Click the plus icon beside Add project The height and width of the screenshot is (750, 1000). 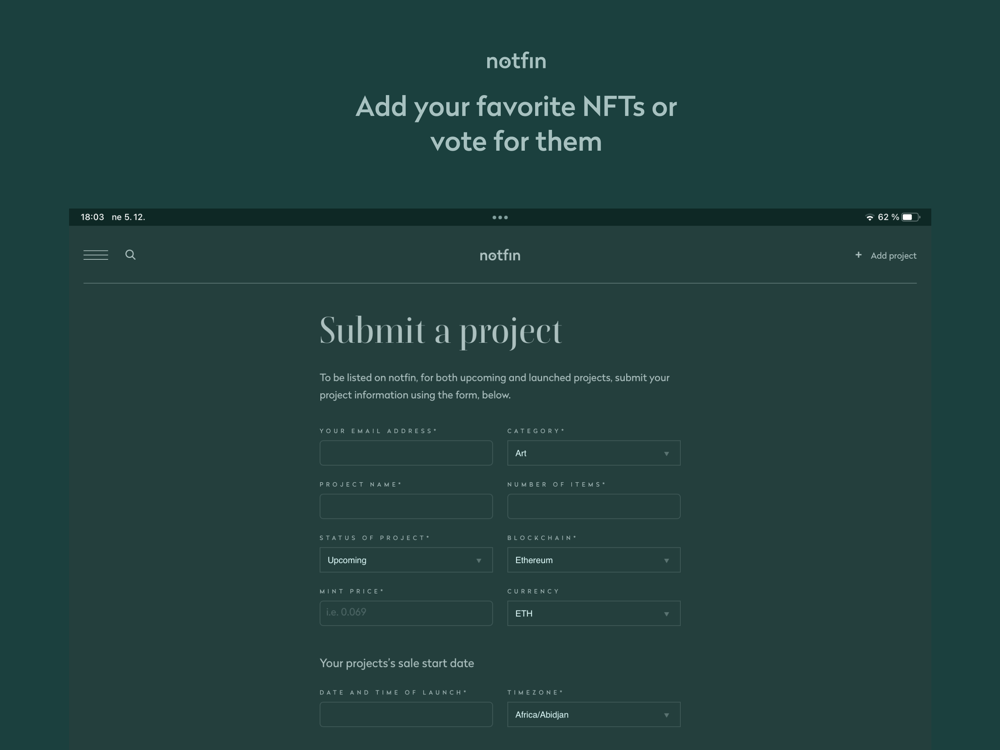858,255
